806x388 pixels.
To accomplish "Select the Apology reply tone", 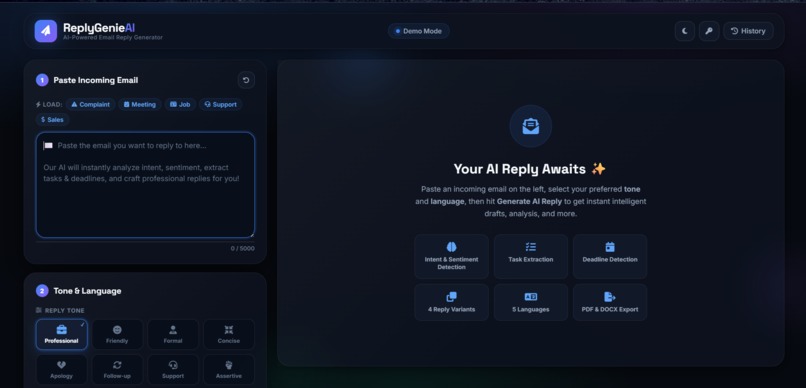I will (61, 369).
